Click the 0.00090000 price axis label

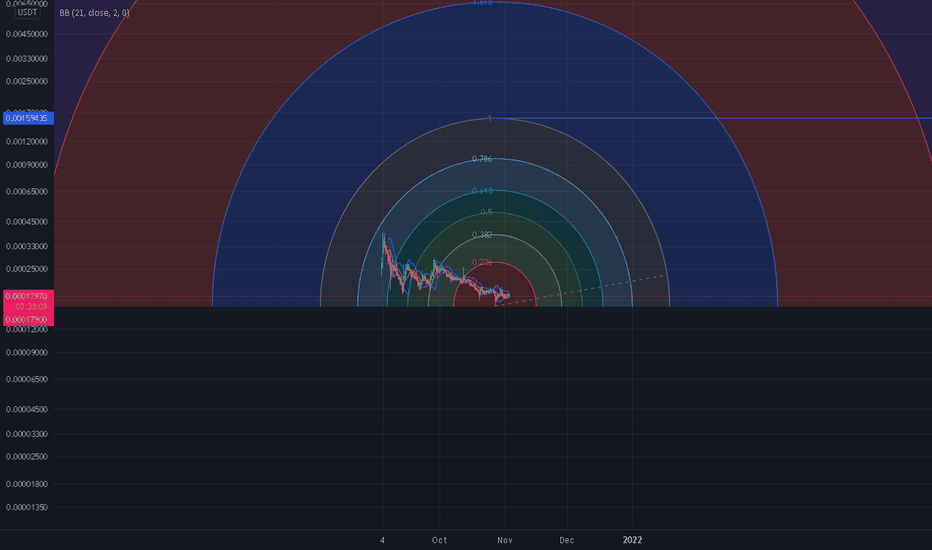tap(27, 165)
